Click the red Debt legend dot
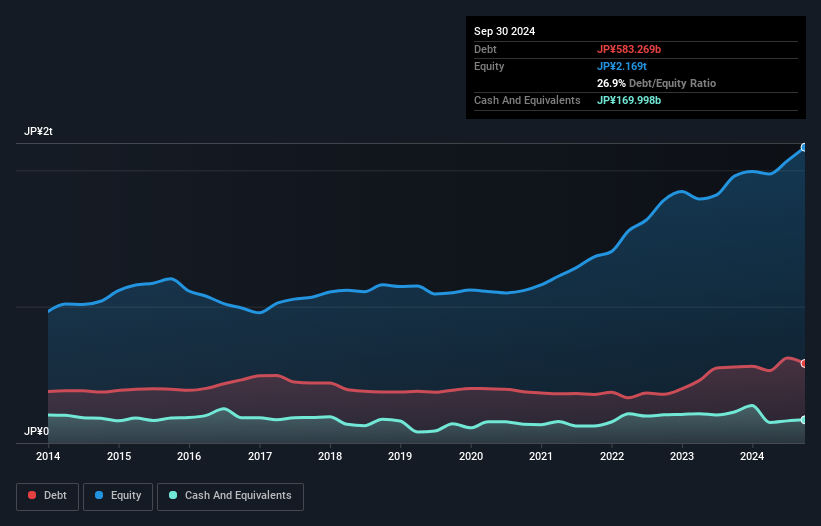821x526 pixels. tap(32, 495)
